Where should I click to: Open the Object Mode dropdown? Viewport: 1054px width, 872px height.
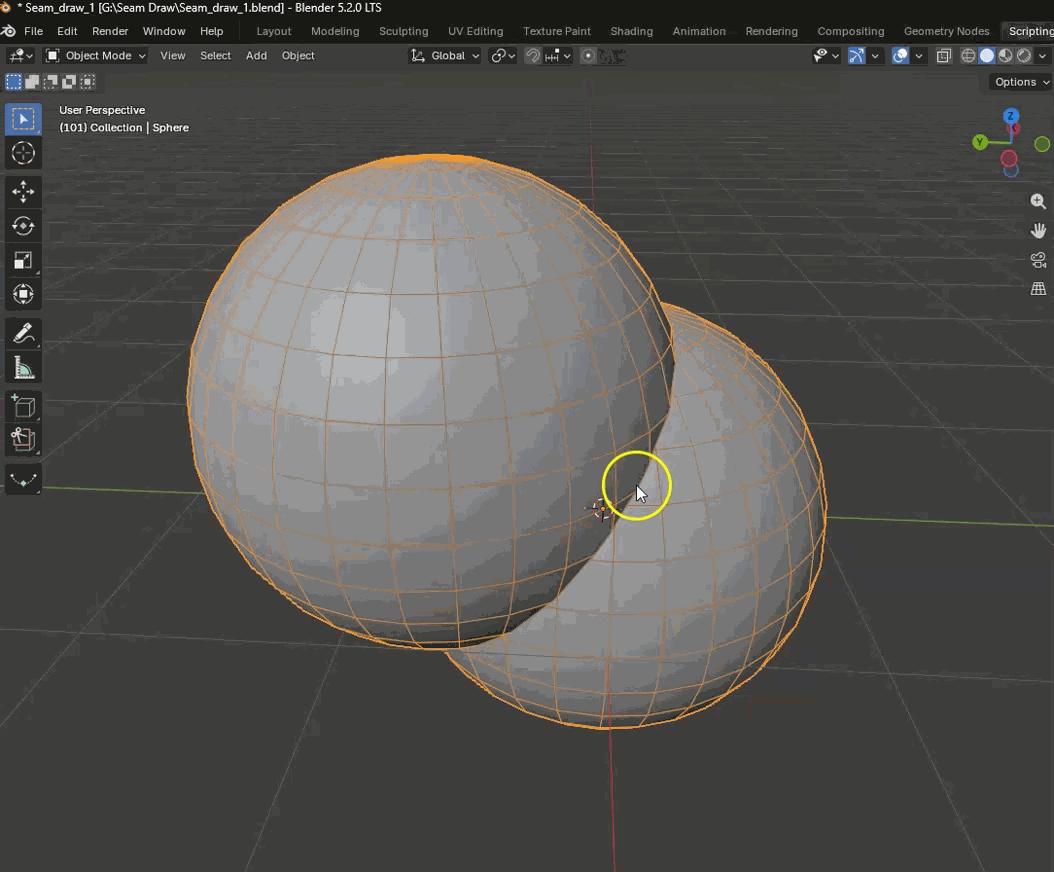pos(95,56)
